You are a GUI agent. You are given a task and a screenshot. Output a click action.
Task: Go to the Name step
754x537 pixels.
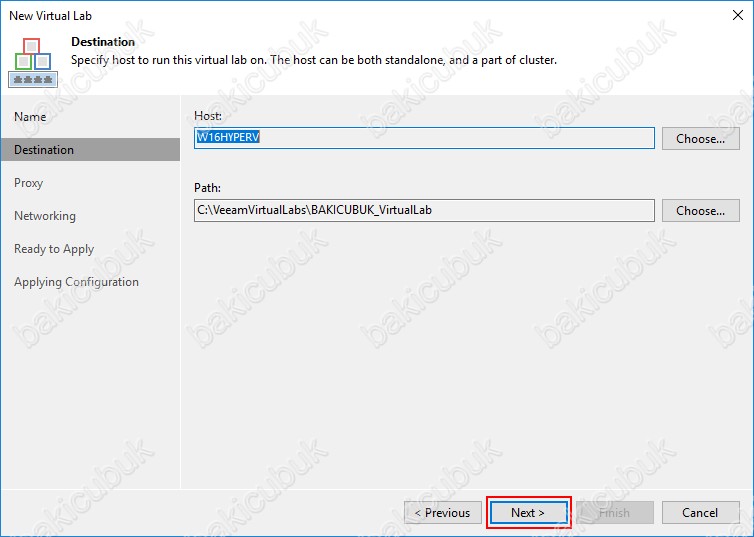(x=30, y=117)
